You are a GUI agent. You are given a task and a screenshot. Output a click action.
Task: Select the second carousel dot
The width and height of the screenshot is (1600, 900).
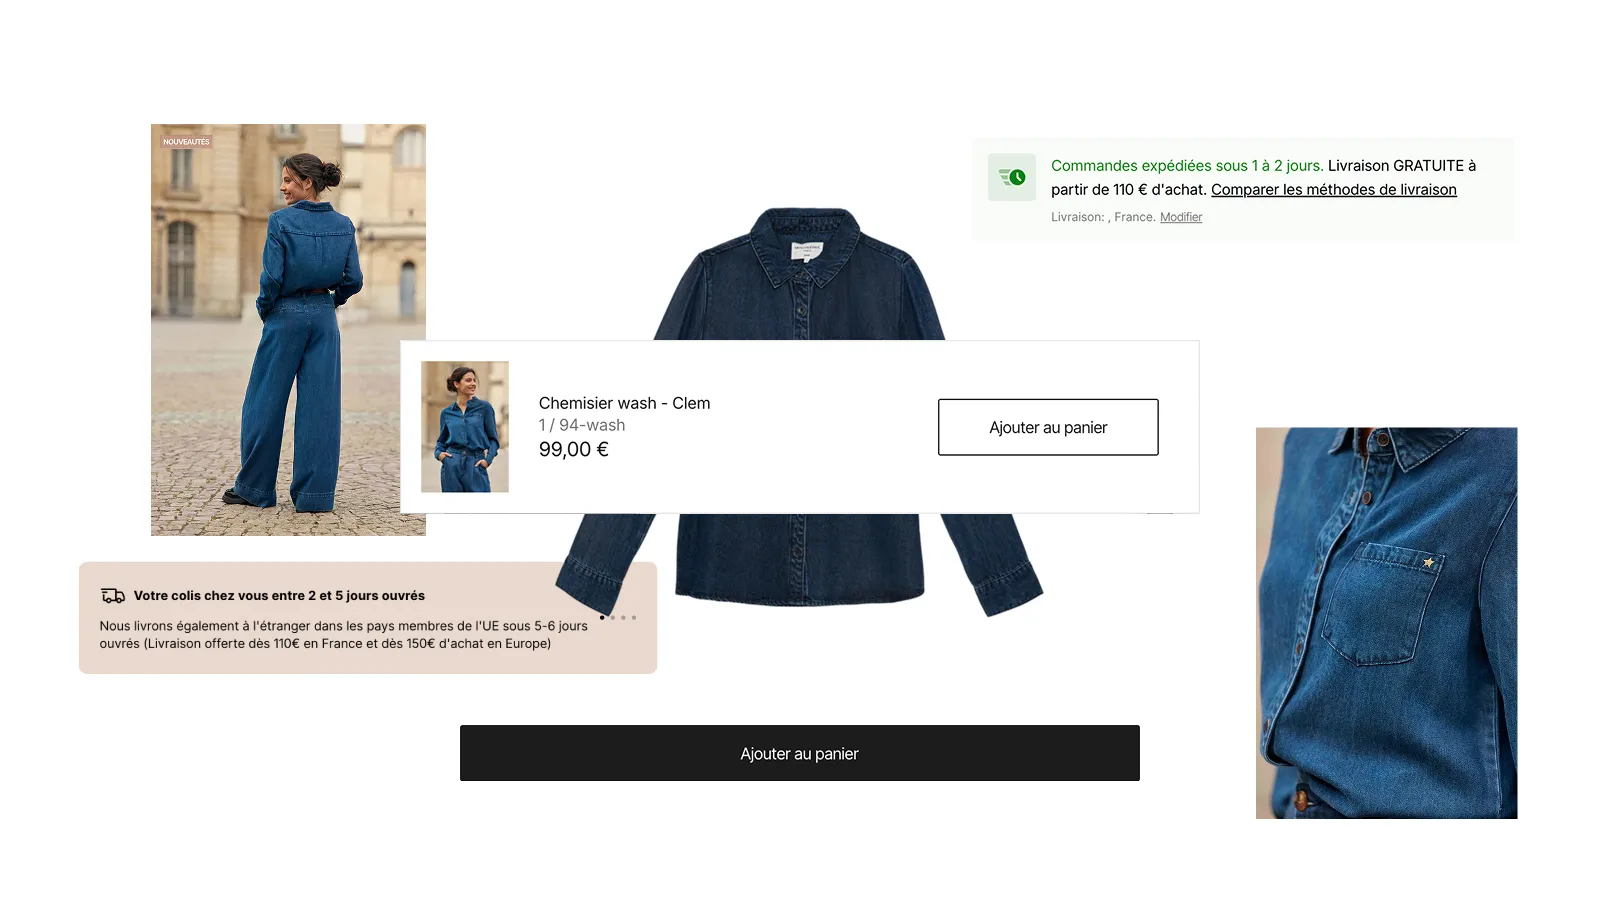point(613,618)
